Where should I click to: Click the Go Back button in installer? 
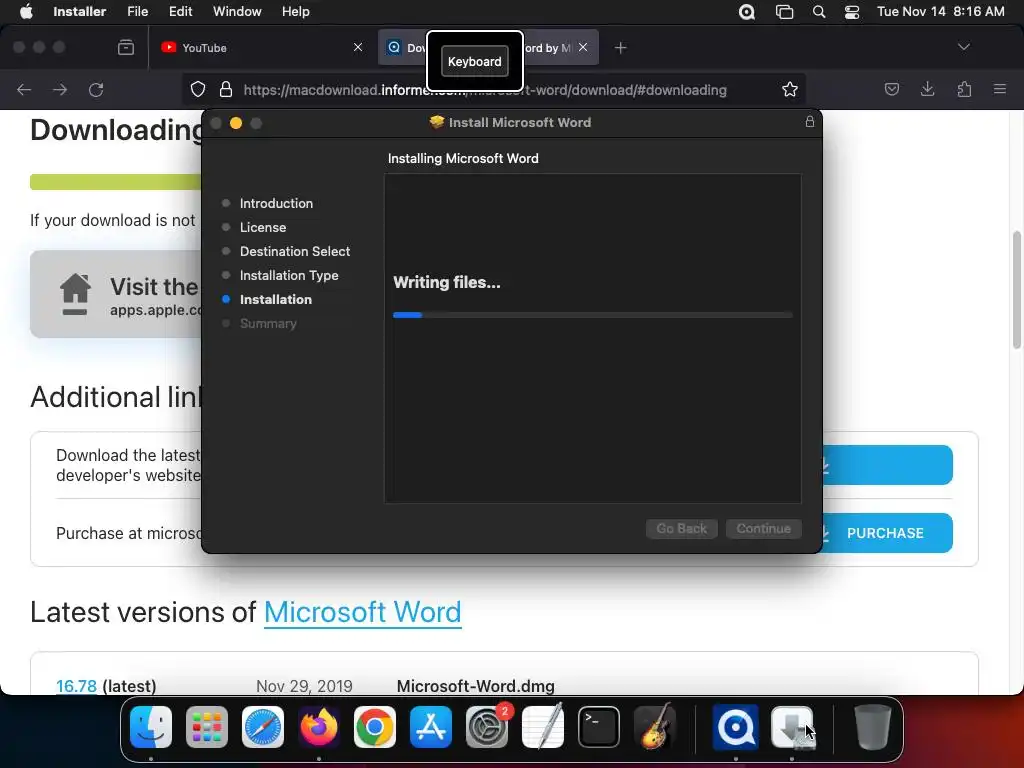682,528
